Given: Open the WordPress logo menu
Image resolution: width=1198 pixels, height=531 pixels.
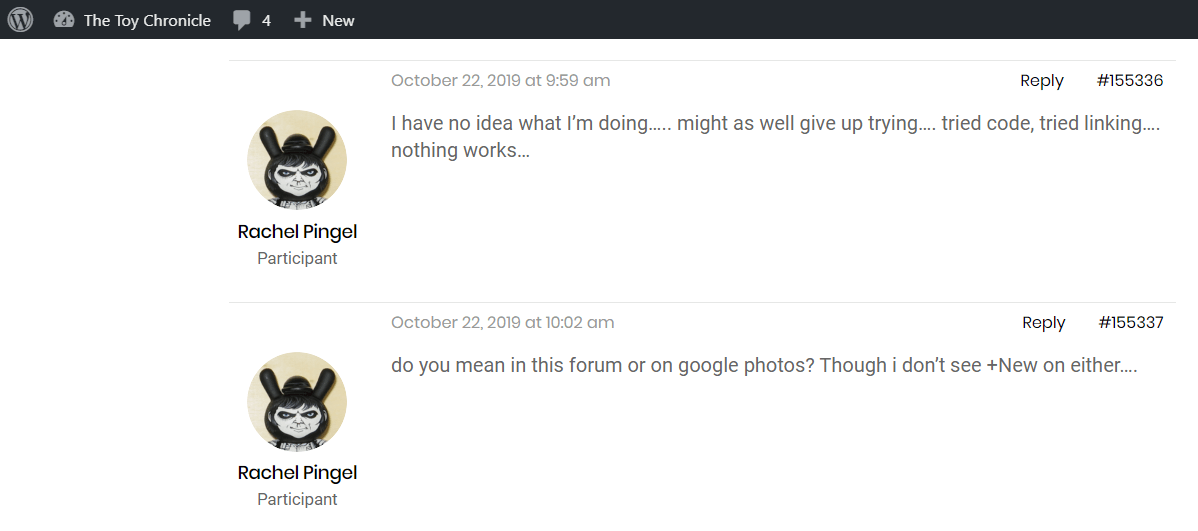Looking at the screenshot, I should coord(20,20).
